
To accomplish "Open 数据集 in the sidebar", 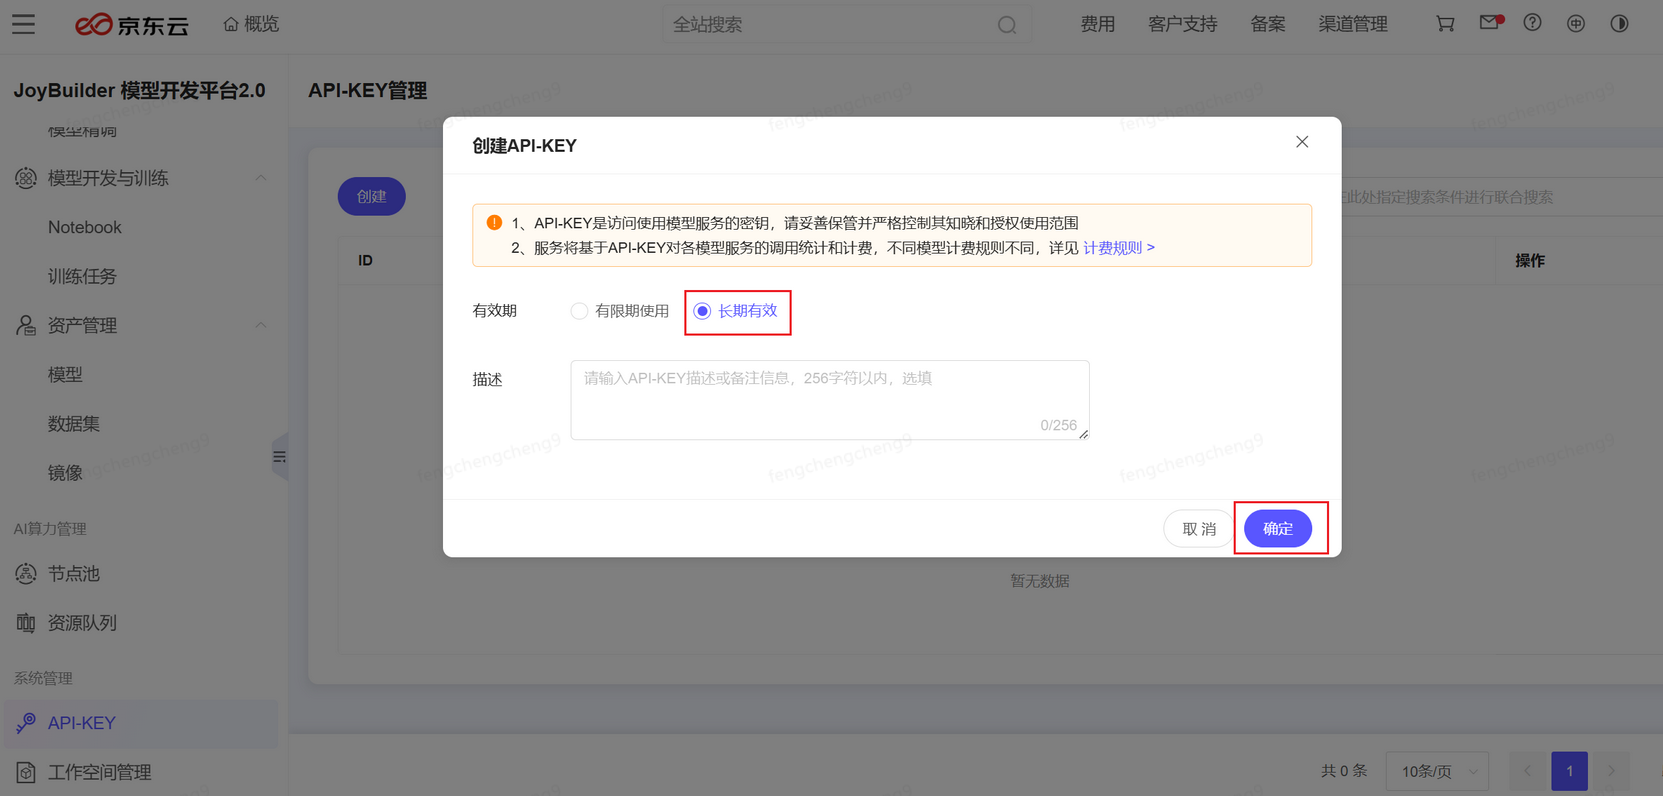I will coord(74,423).
